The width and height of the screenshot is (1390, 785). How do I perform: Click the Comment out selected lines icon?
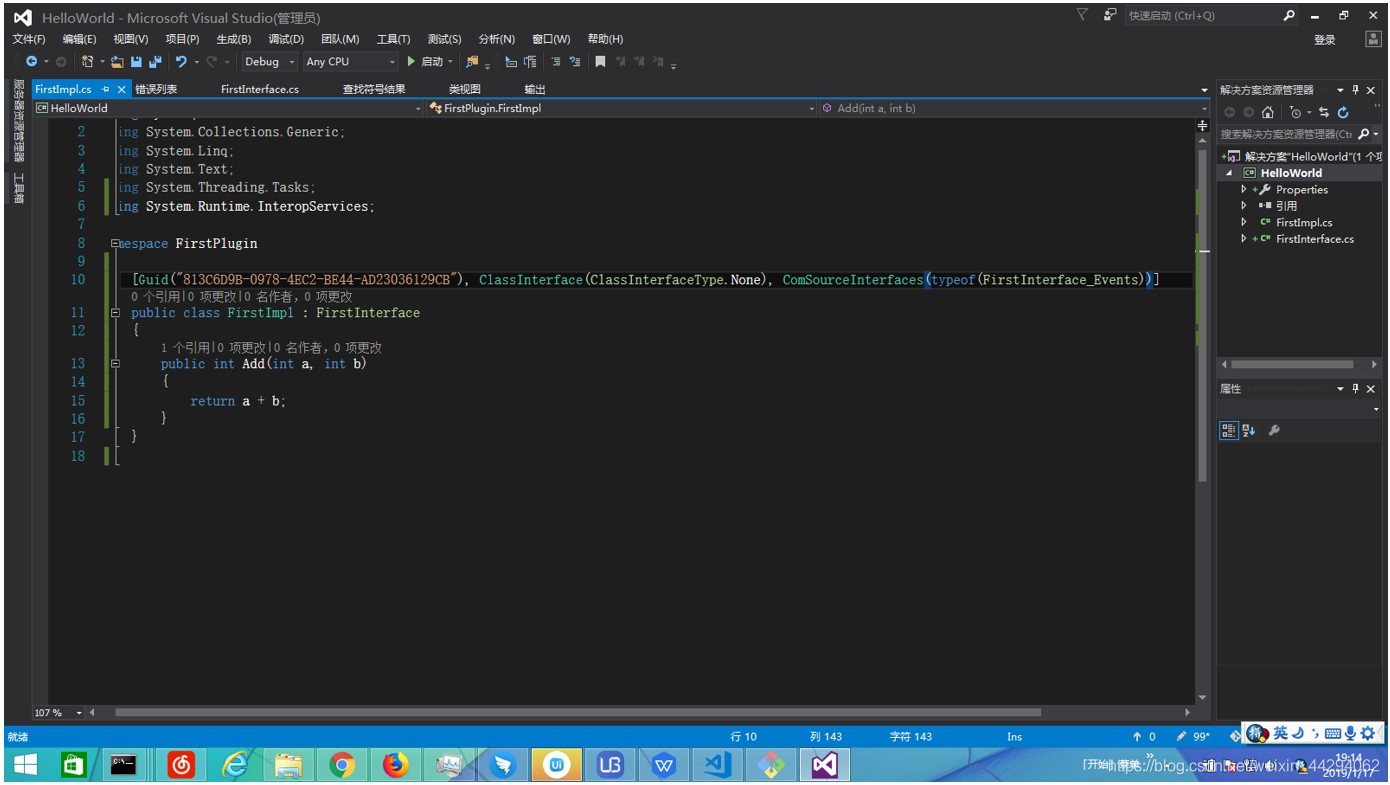557,62
